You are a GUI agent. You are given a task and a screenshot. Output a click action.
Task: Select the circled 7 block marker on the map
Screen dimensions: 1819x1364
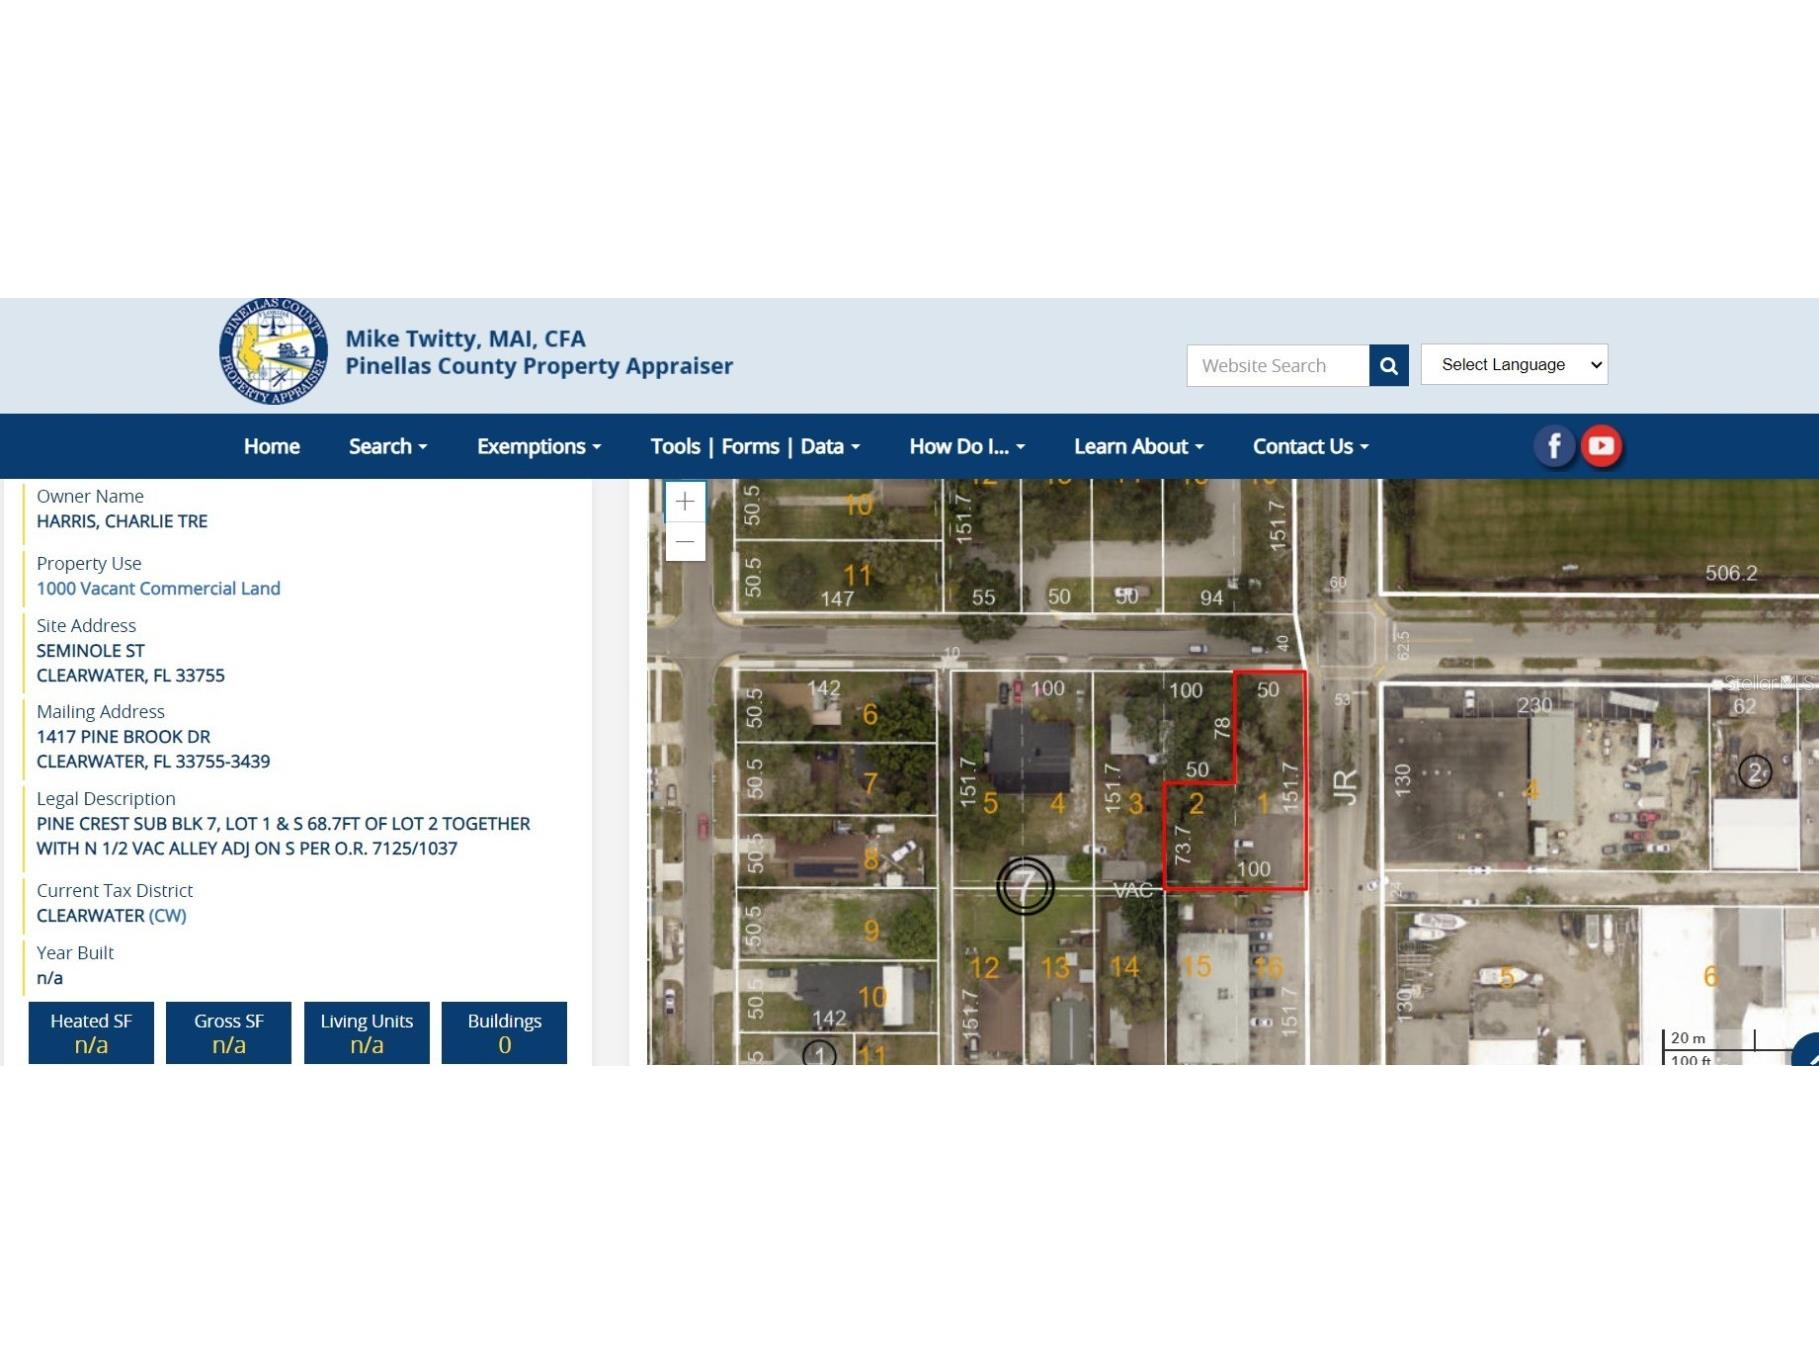[x=1026, y=884]
